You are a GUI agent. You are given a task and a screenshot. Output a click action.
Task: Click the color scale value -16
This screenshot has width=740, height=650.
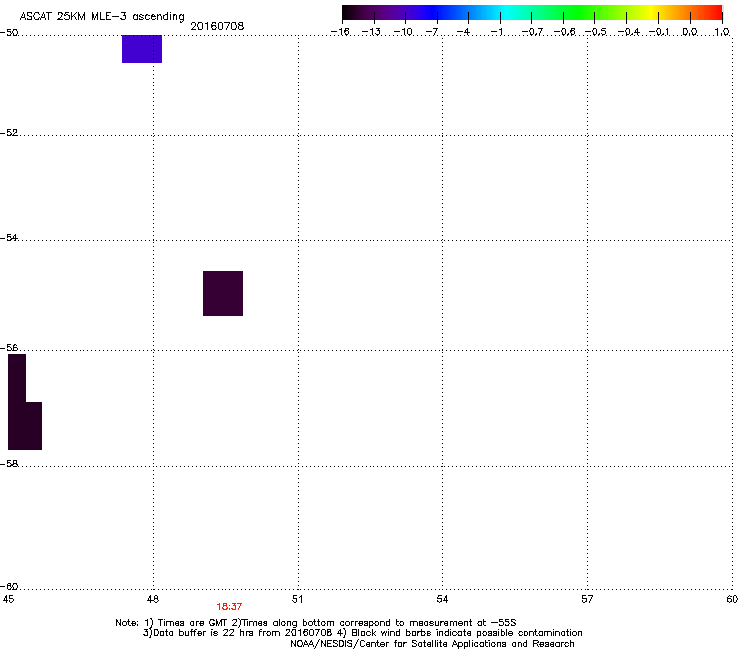[340, 32]
